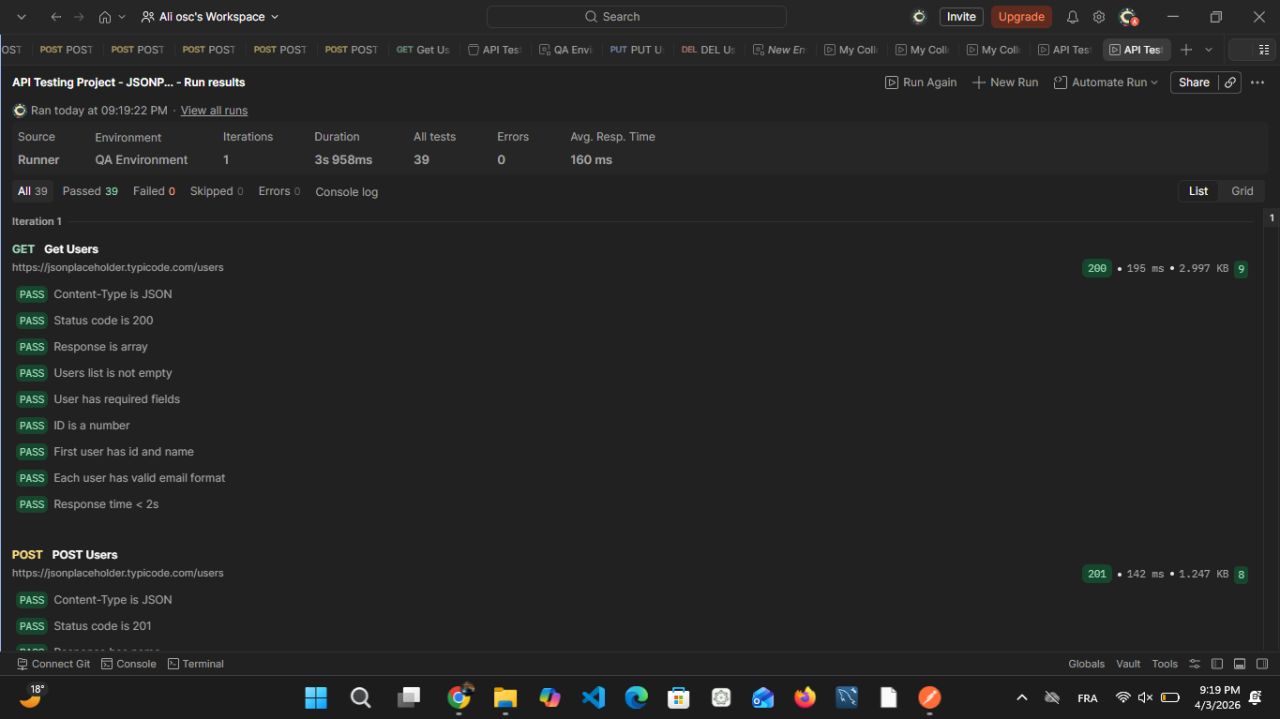Viewport: 1280px width, 719px height.
Task: Filter results by Skipped 0
Action: [216, 191]
